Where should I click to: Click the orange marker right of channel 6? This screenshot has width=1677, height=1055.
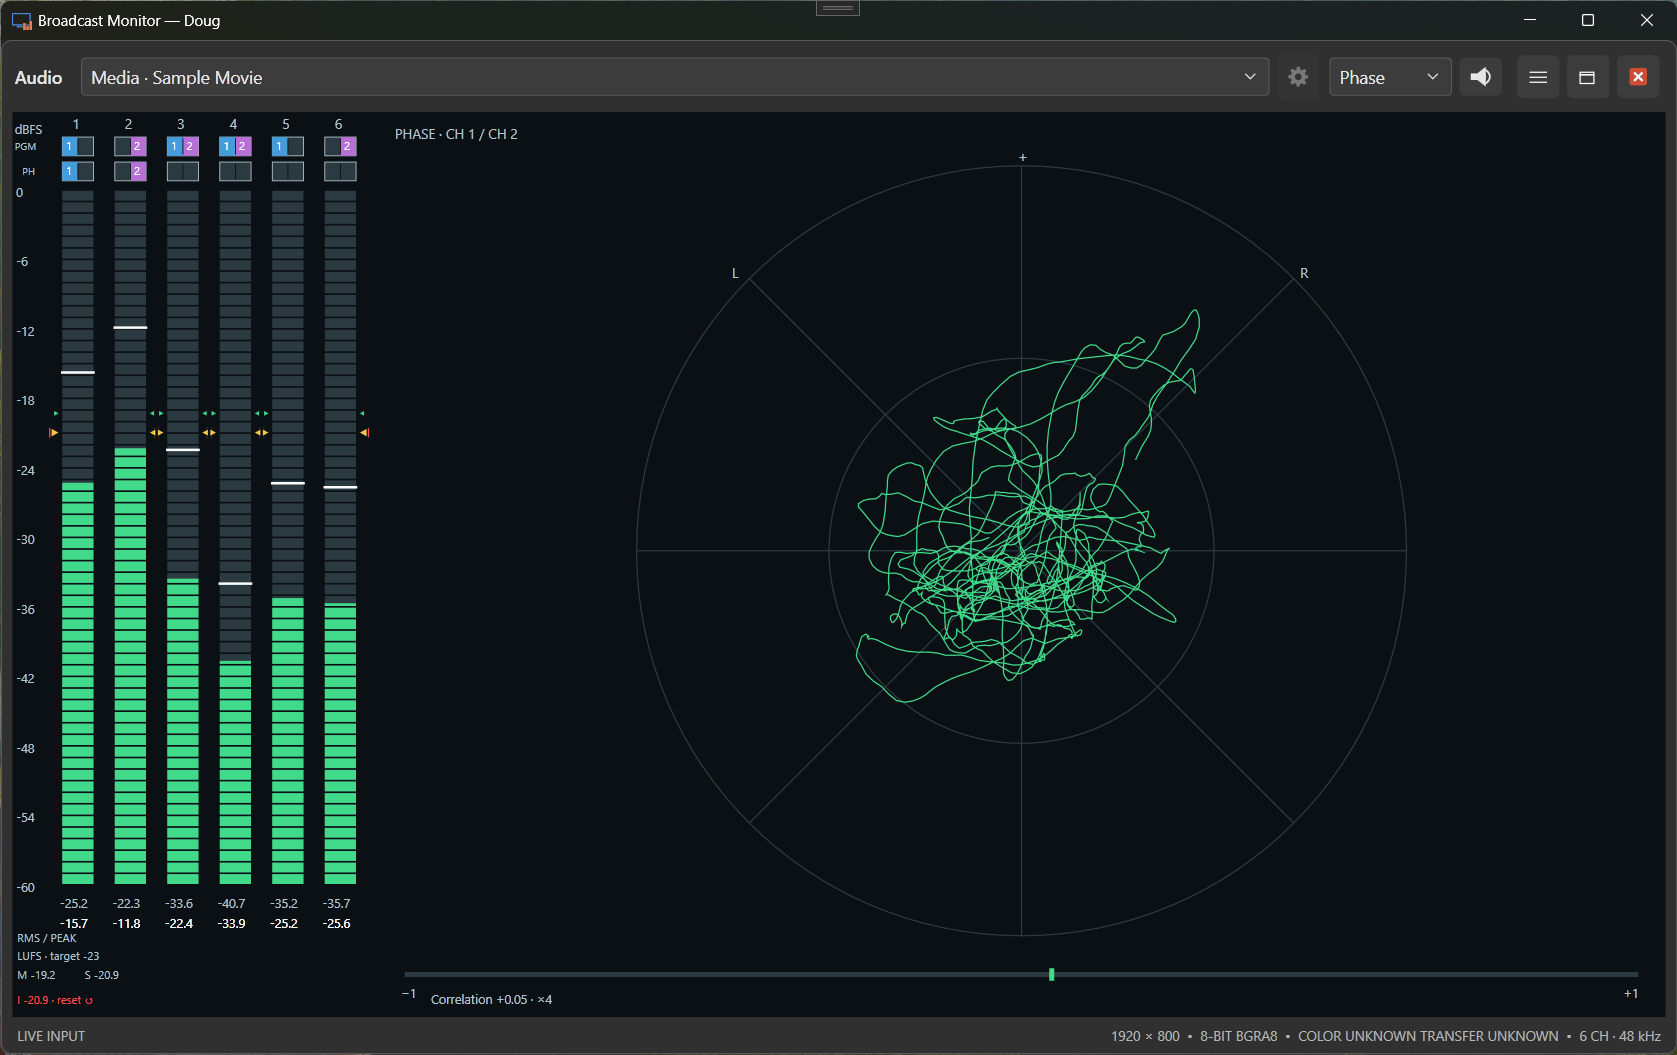[x=365, y=432]
